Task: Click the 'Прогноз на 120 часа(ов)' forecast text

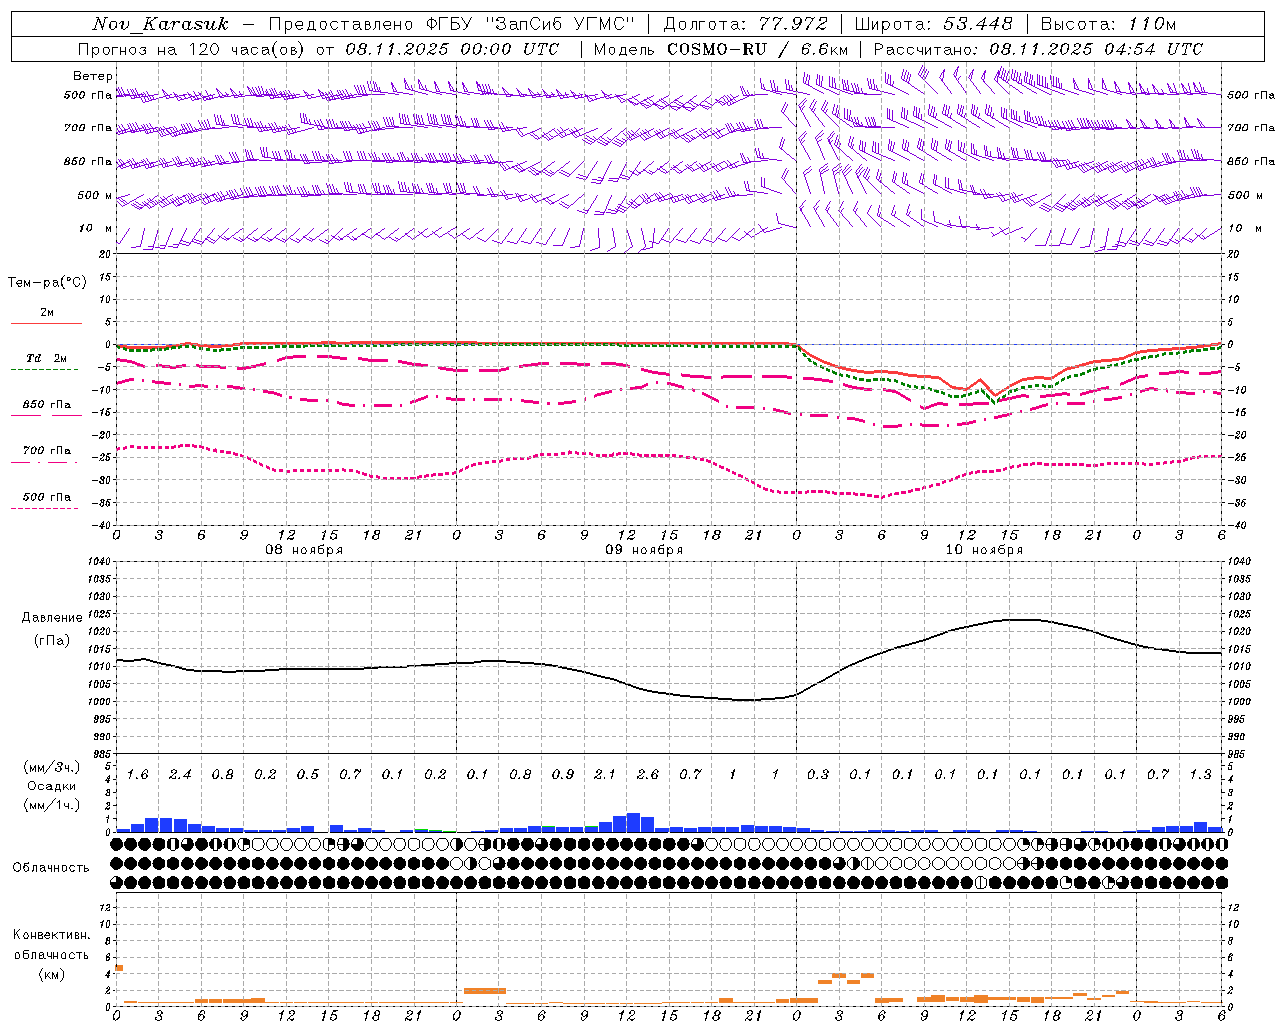Action: [193, 49]
